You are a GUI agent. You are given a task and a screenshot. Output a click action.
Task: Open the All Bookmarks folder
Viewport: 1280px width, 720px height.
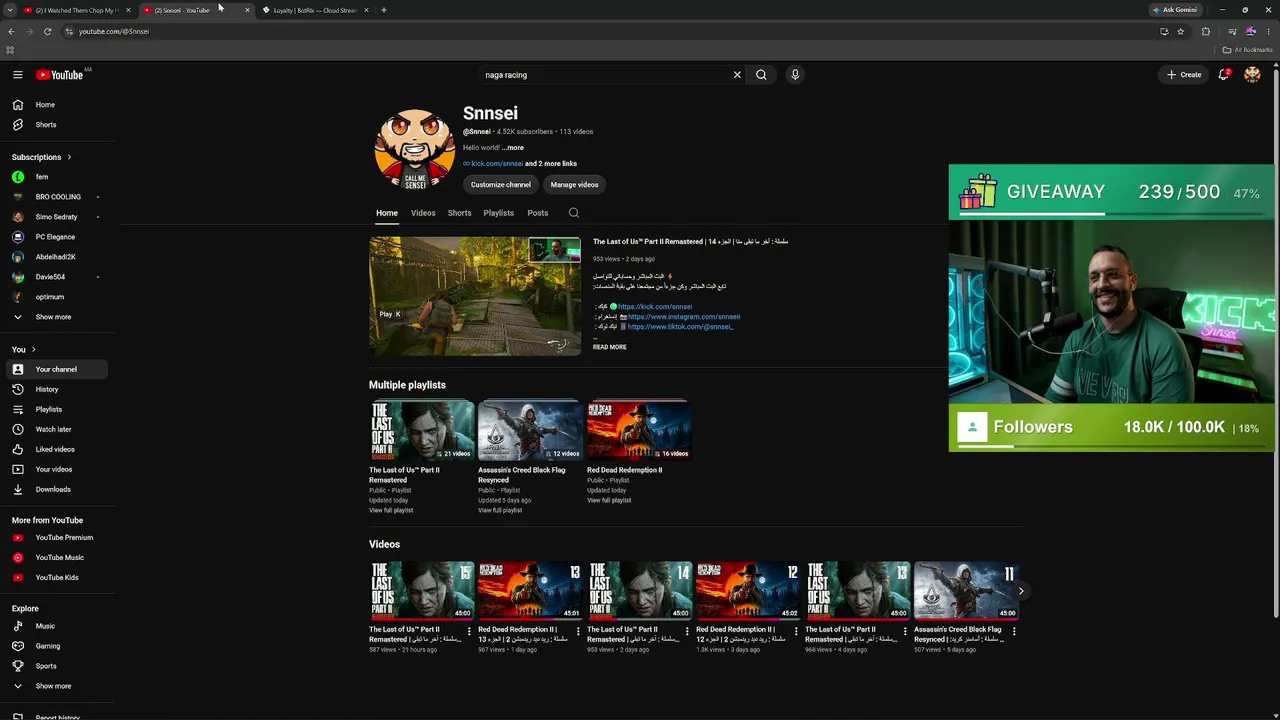tap(1248, 50)
